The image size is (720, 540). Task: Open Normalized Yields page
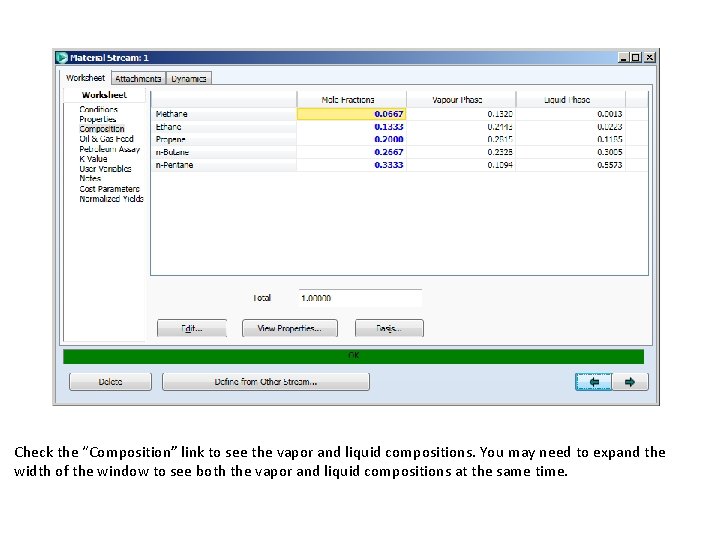(111, 199)
